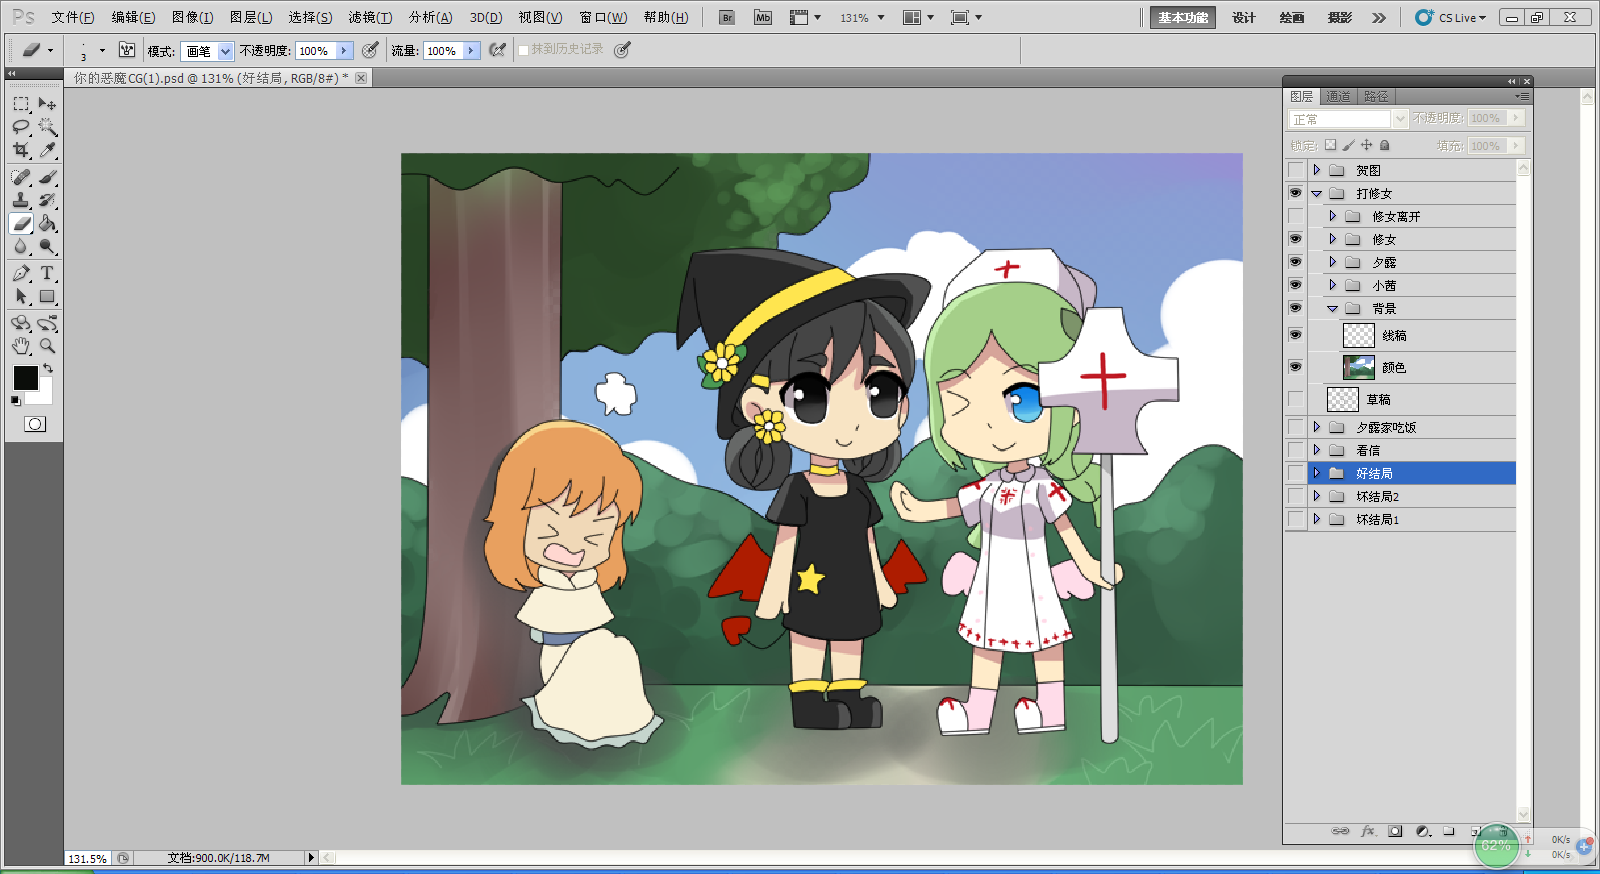
Task: Create a new adjustment layer
Action: tap(1422, 831)
